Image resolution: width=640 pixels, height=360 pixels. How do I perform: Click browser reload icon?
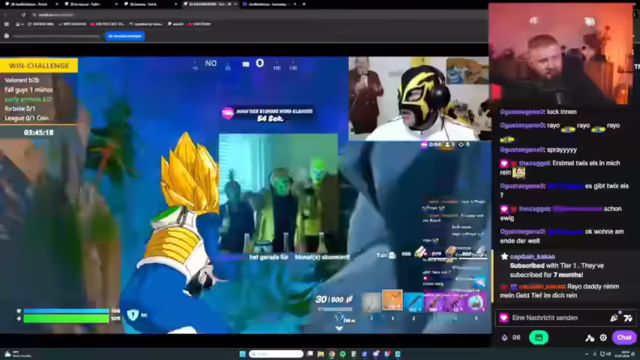[23, 15]
